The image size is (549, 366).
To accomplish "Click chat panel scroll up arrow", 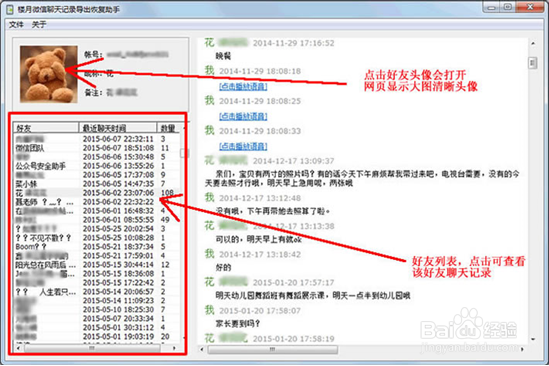I will [533, 44].
